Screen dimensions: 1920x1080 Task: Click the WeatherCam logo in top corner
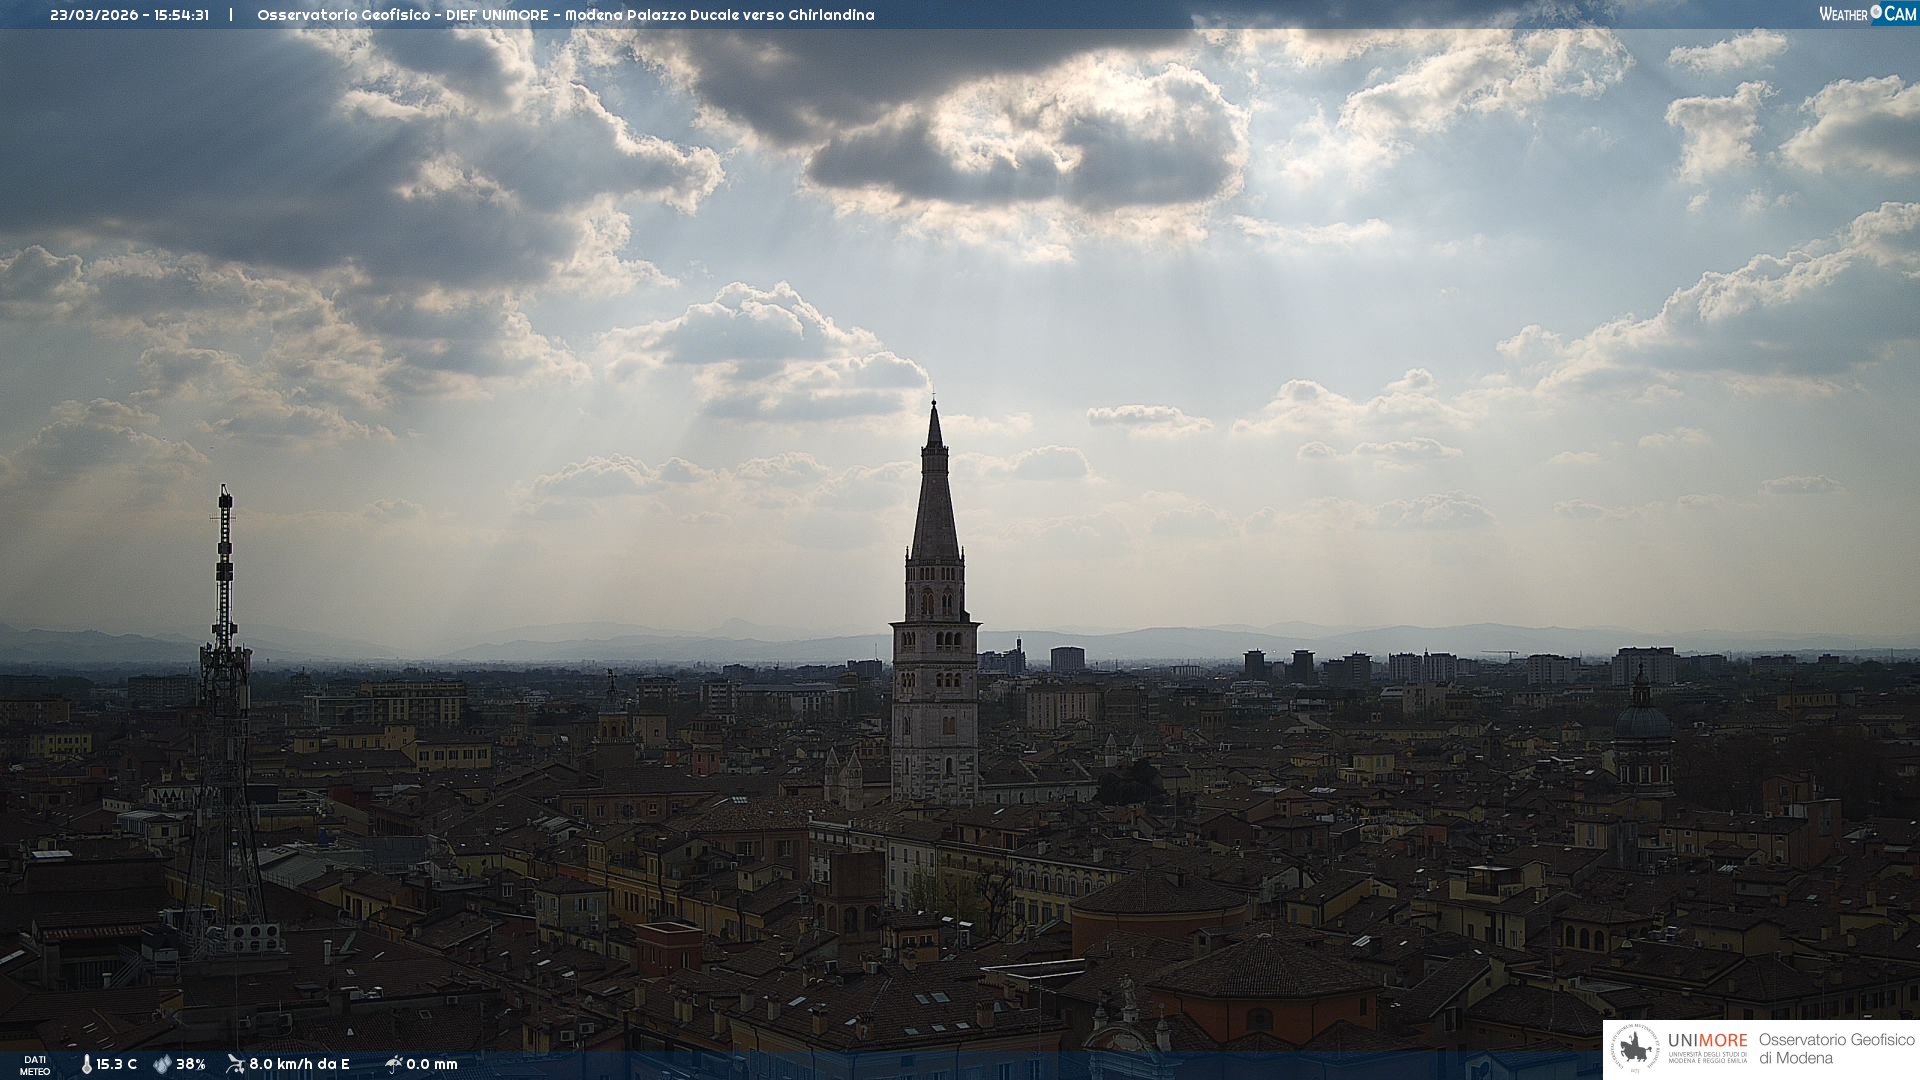click(x=1866, y=14)
